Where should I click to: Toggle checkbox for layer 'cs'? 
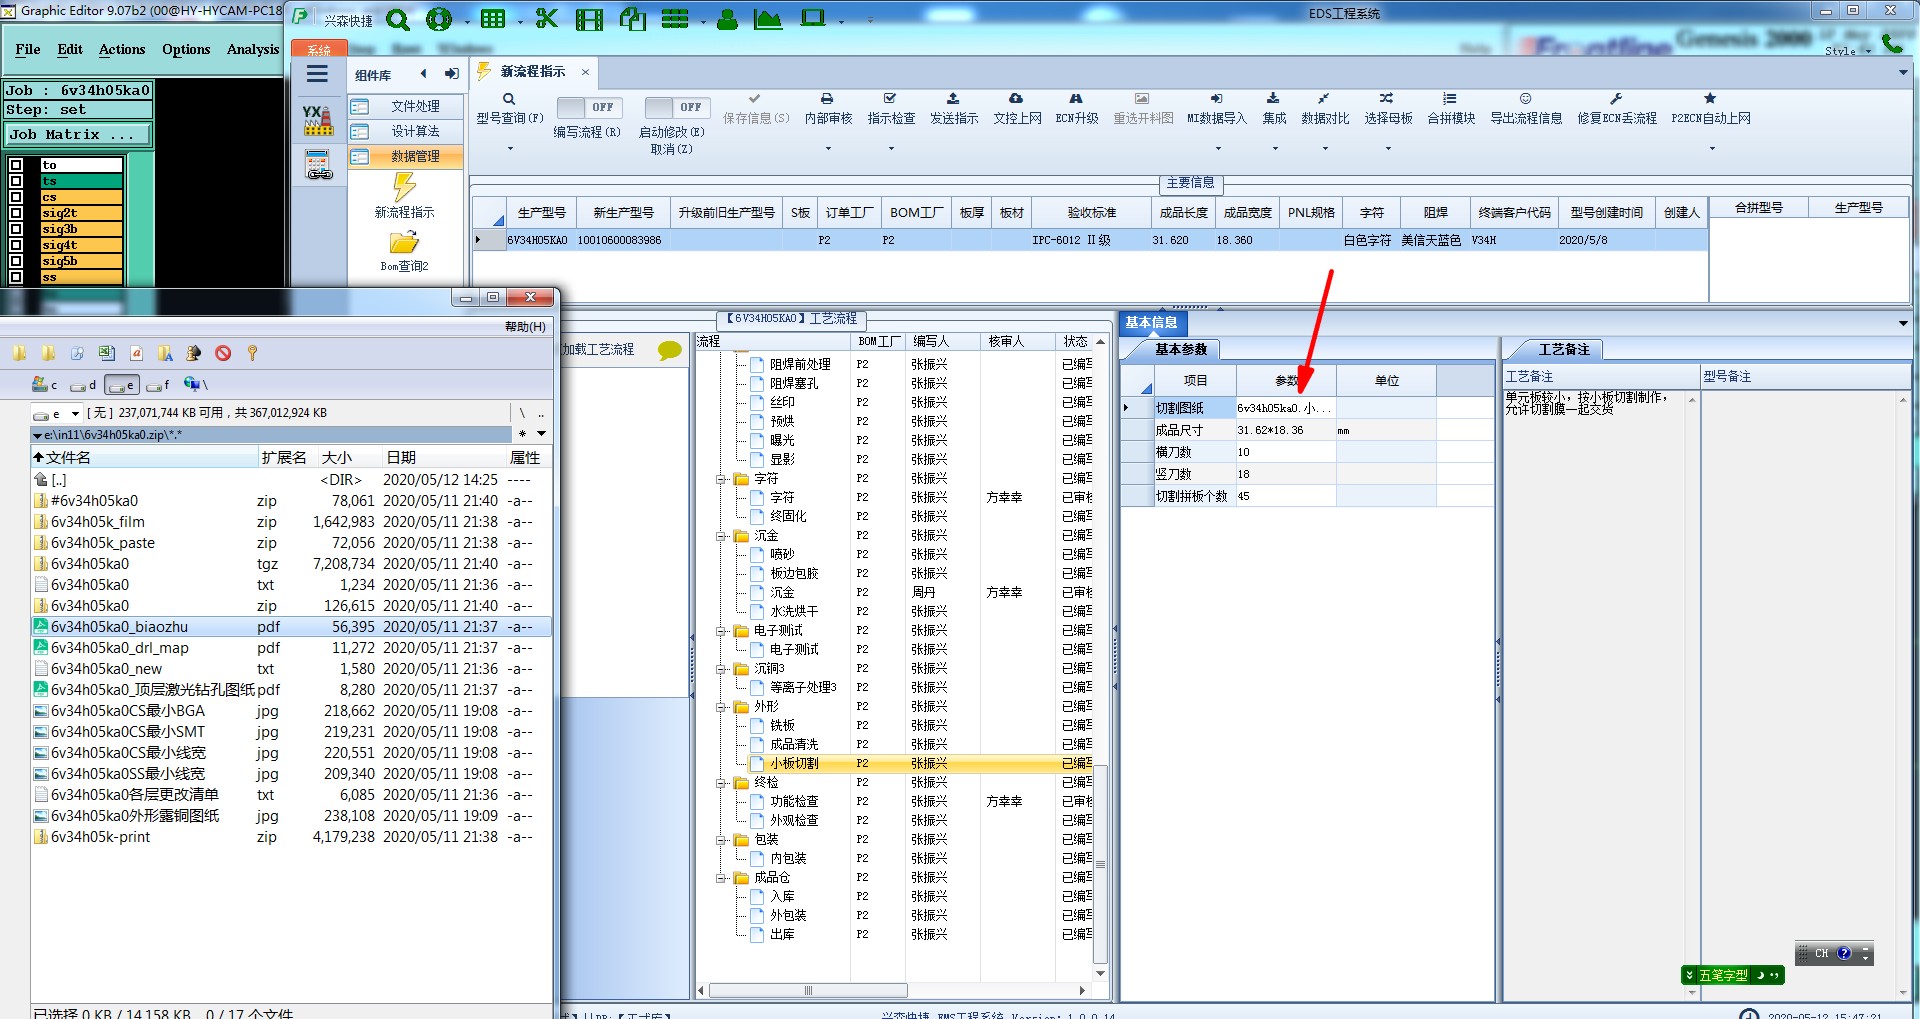pyautogui.click(x=16, y=197)
